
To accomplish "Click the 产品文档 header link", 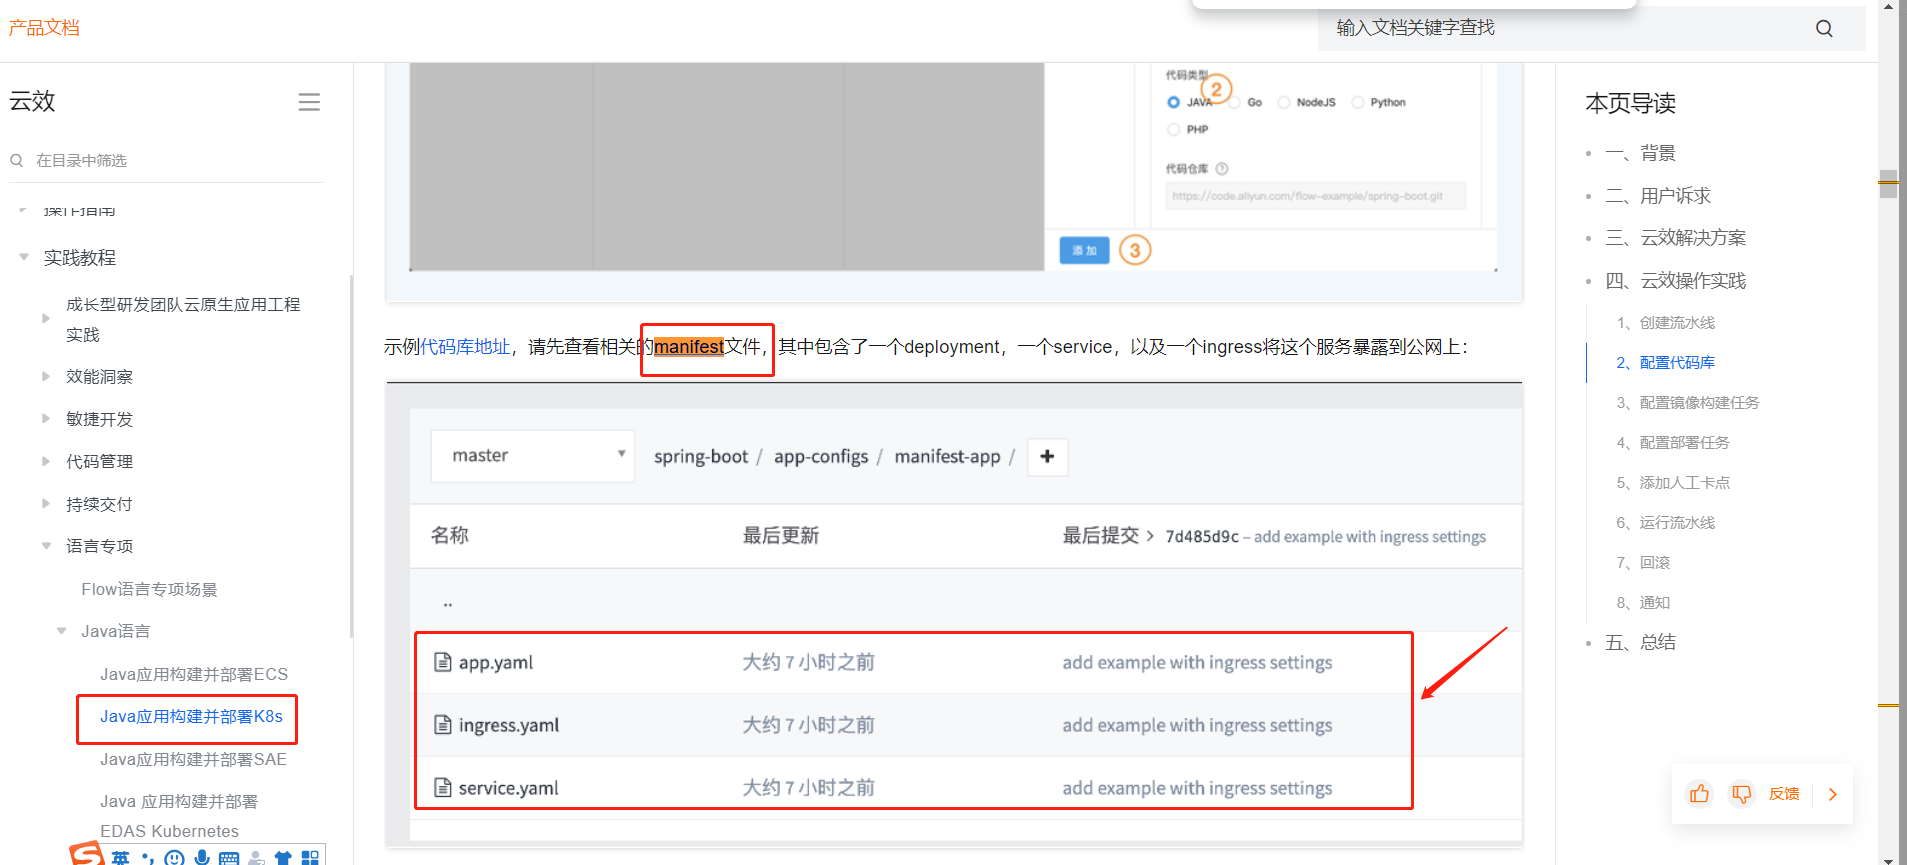I will pos(44,28).
